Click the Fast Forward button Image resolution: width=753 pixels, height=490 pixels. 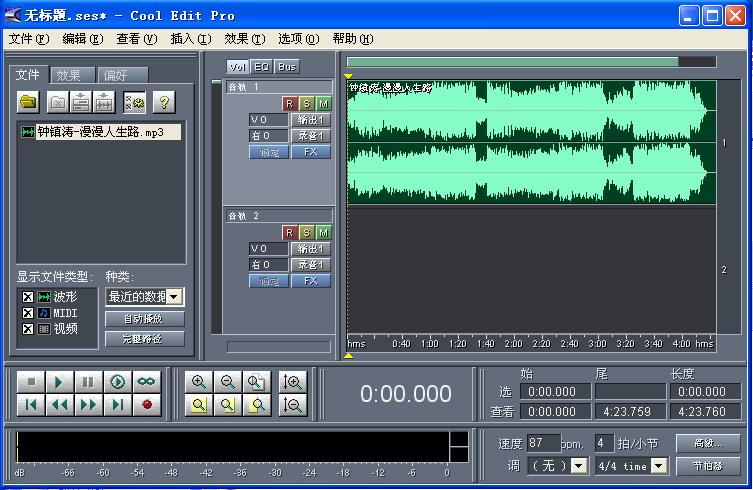[88, 405]
